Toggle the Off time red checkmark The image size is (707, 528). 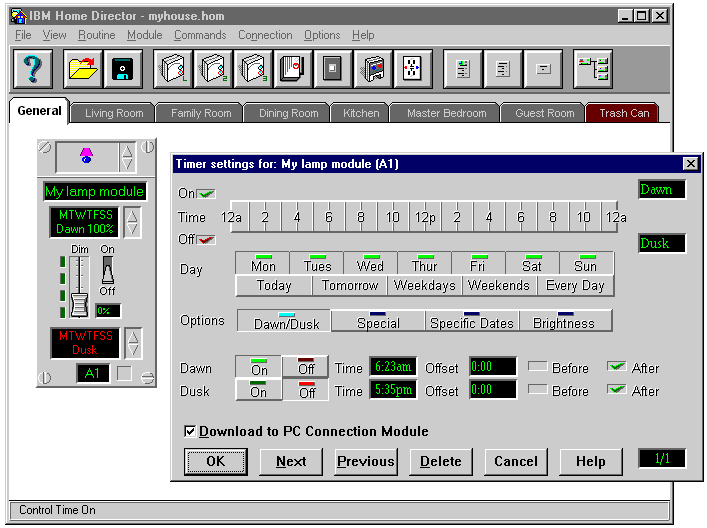[206, 239]
